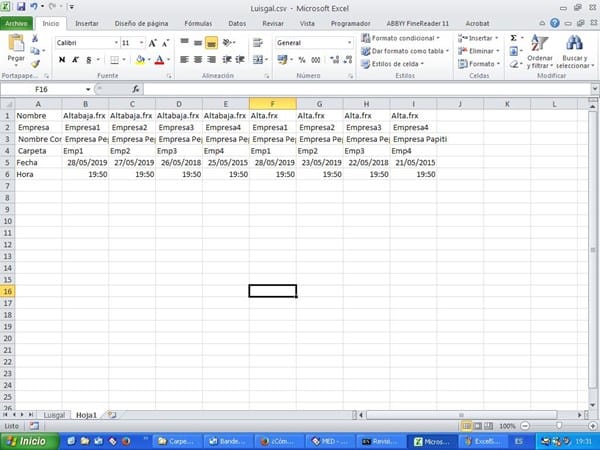Click increase indent icon
Image resolution: width=600 pixels, height=450 pixels.
[240, 60]
